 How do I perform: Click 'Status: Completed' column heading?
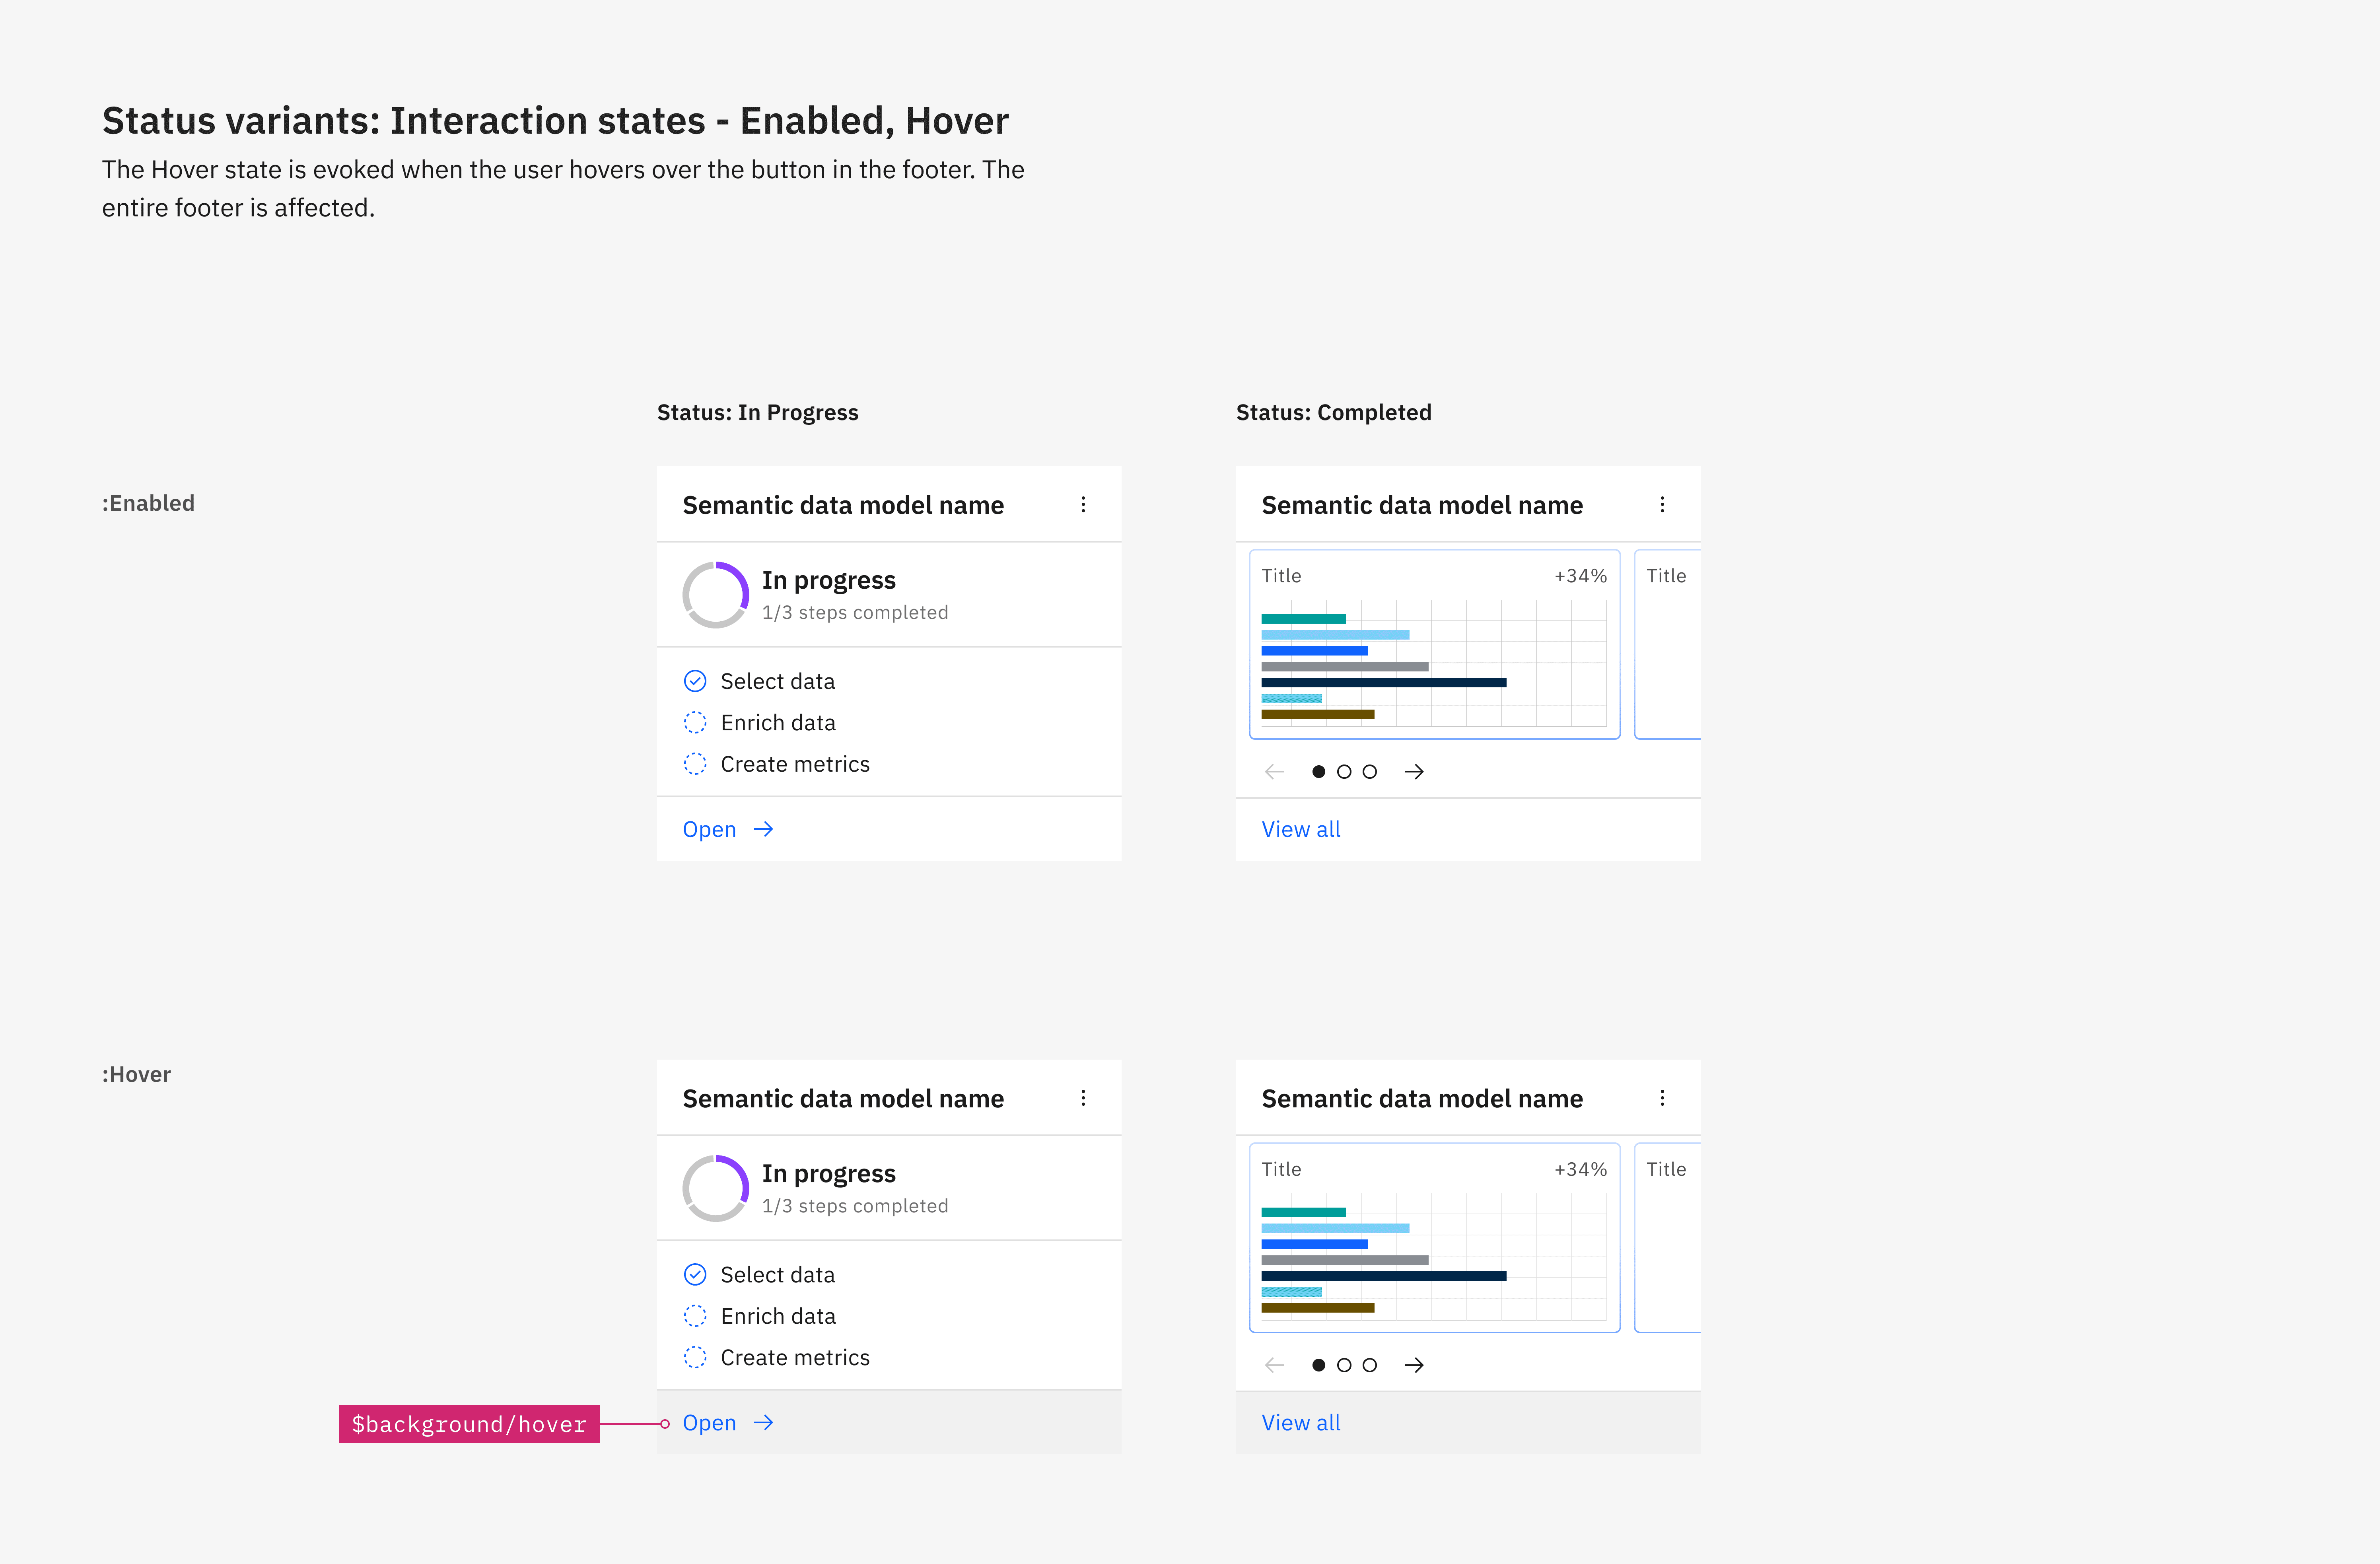point(1334,412)
